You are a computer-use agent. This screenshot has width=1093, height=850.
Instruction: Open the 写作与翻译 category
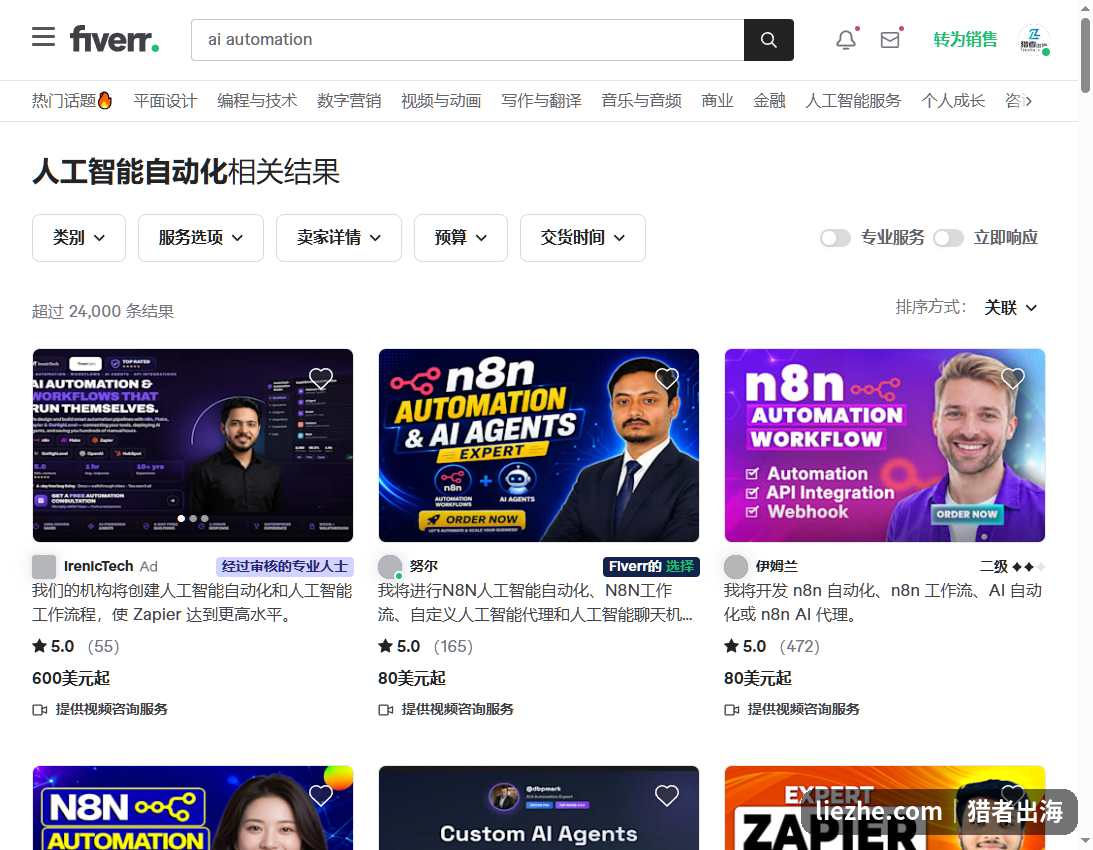(542, 100)
